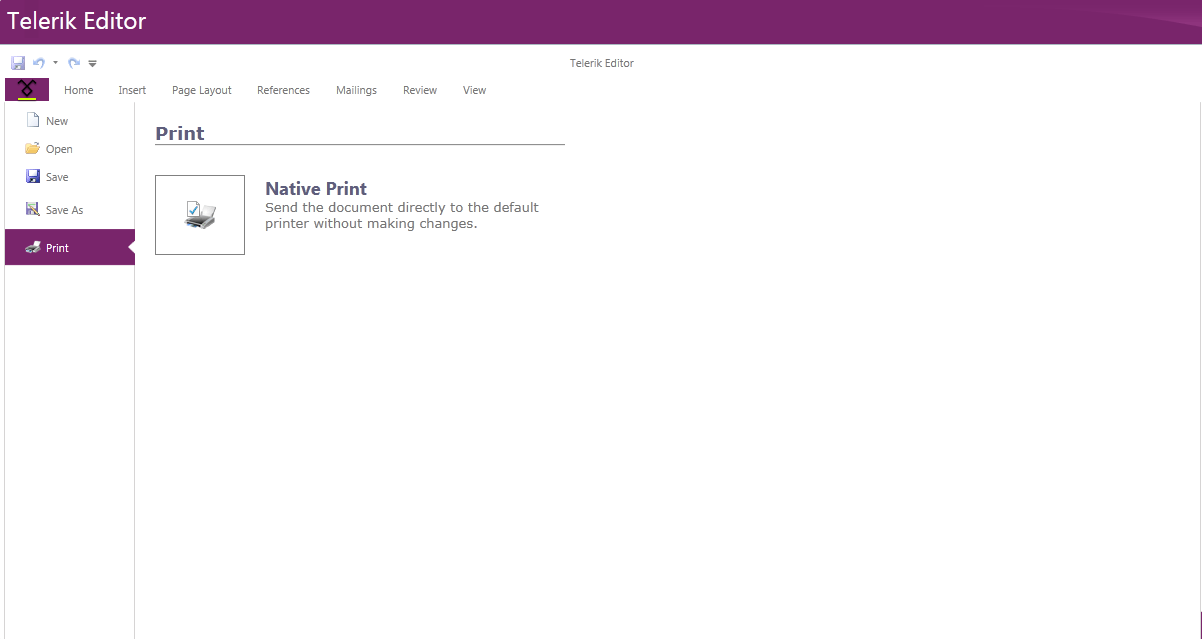Select Print in the backstage menu
Screen dimensions: 1202x639
click(70, 247)
